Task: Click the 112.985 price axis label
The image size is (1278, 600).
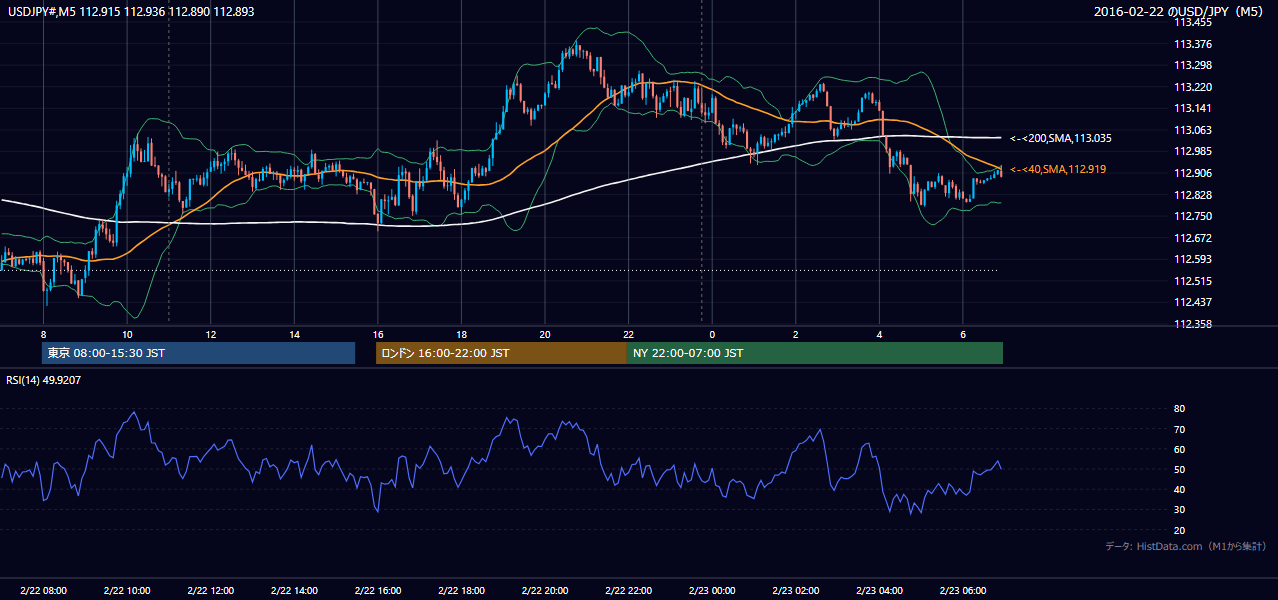Action: (x=1192, y=152)
